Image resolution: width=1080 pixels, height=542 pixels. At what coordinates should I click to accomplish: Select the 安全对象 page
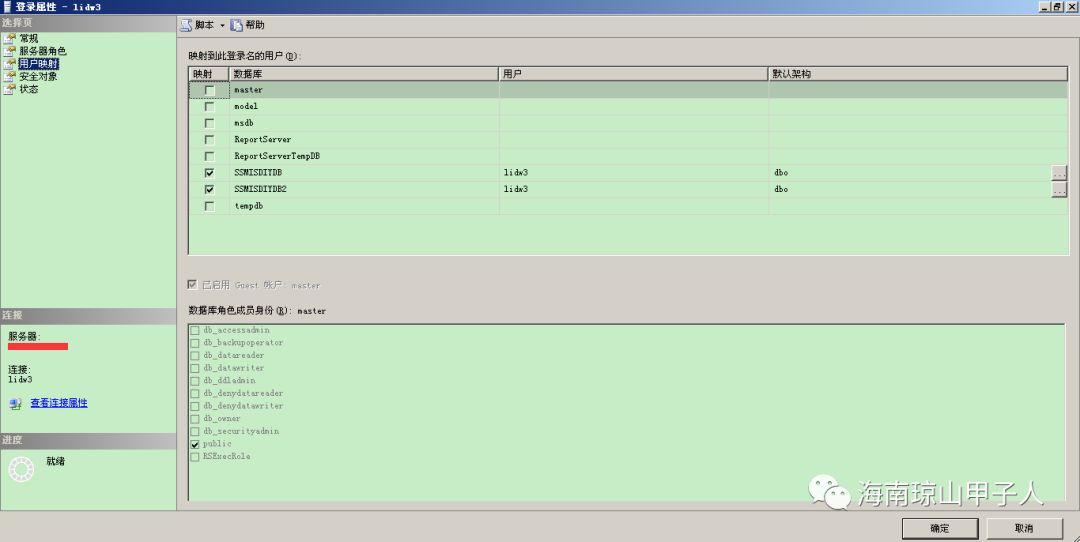click(38, 76)
